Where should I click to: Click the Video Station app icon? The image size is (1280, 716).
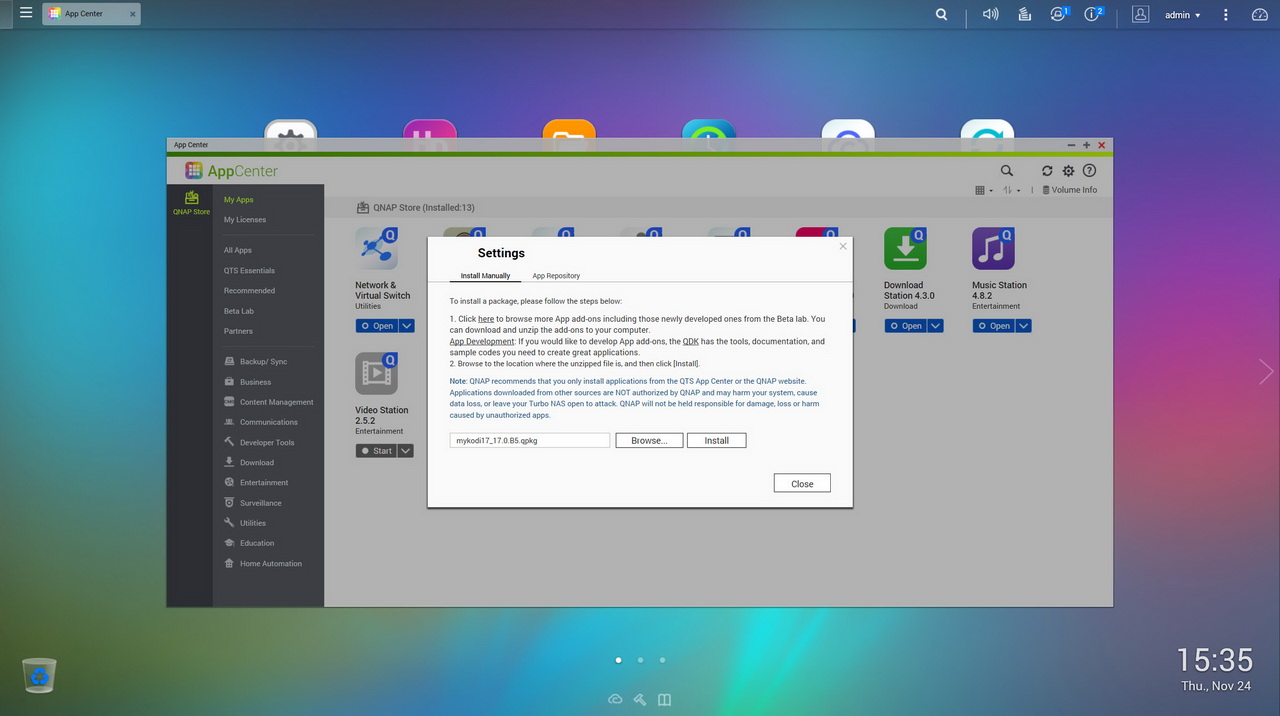pos(376,373)
